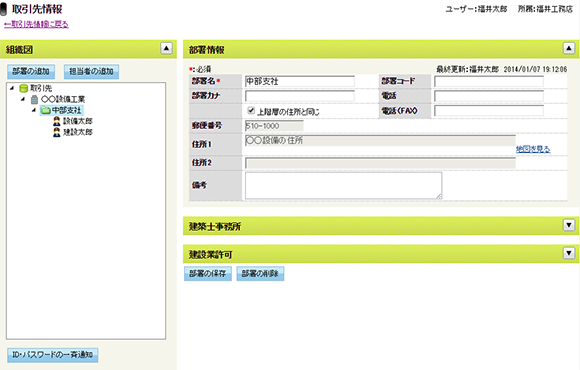Go back via 取引先情報に戻る link
Viewport: 580px width, 370px height.
click(36, 24)
